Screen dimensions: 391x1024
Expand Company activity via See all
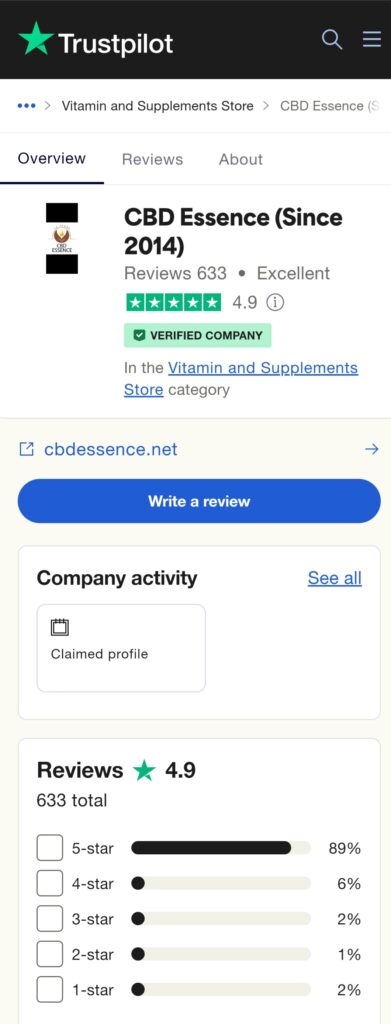[334, 578]
